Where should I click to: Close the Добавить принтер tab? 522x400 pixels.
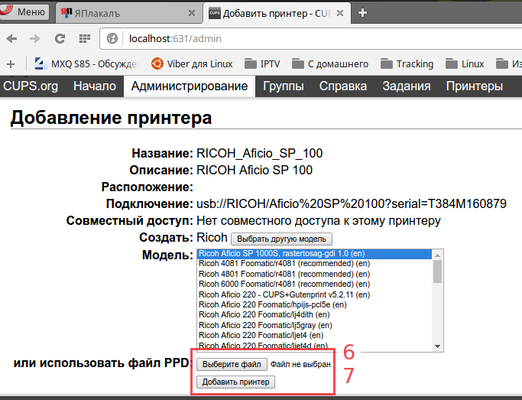coord(340,13)
